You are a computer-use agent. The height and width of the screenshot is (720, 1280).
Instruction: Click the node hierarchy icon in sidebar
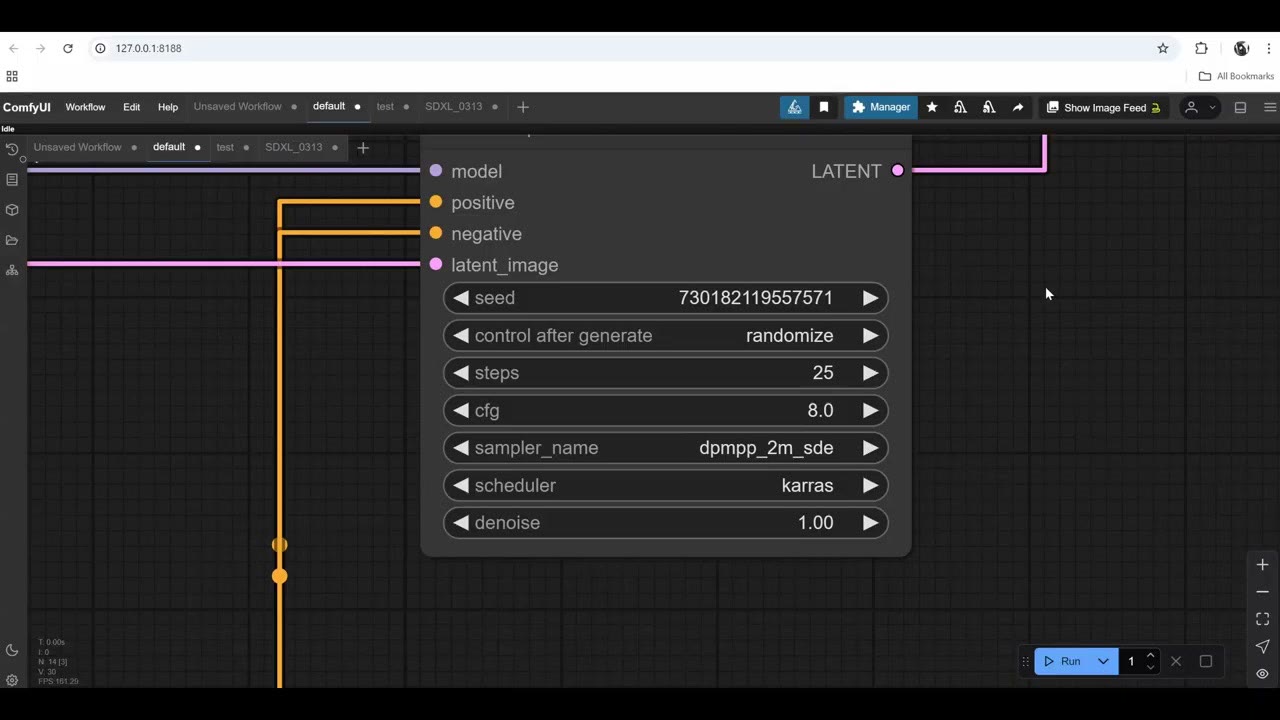[12, 270]
